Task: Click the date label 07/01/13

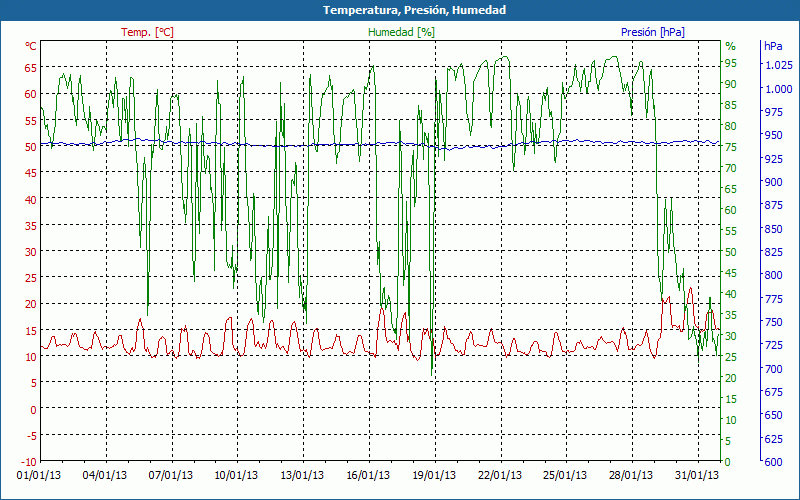Action: pos(170,475)
